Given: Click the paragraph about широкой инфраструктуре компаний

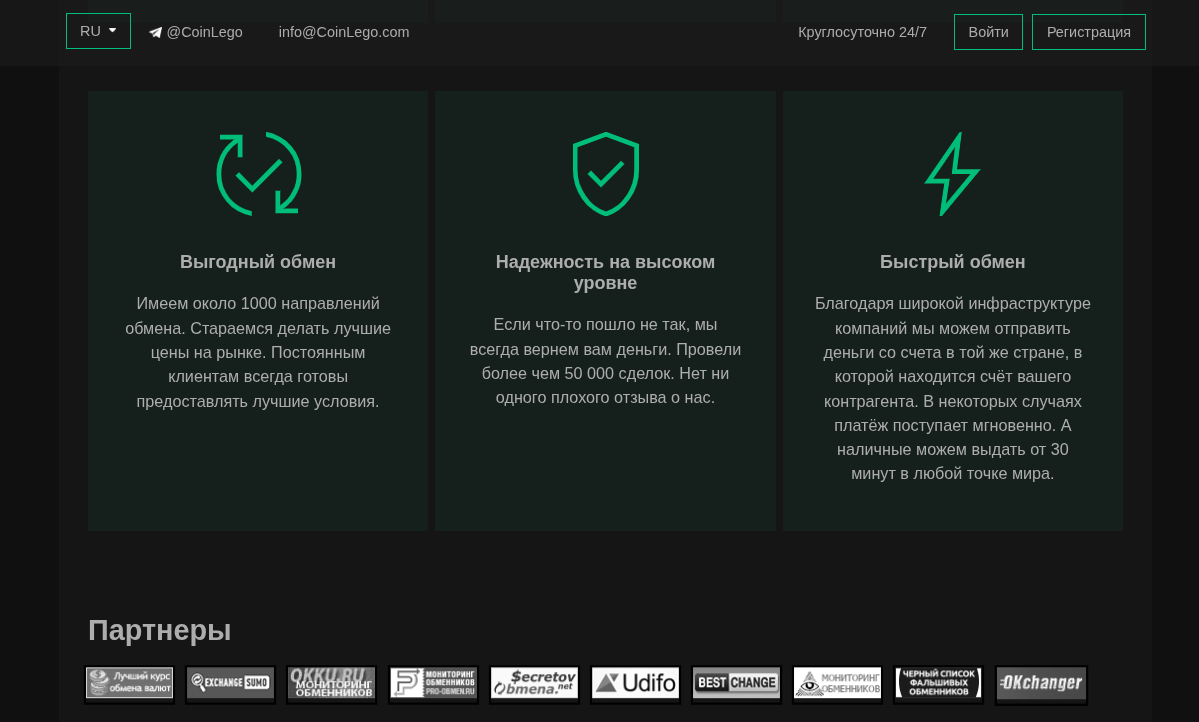Looking at the screenshot, I should pos(952,389).
